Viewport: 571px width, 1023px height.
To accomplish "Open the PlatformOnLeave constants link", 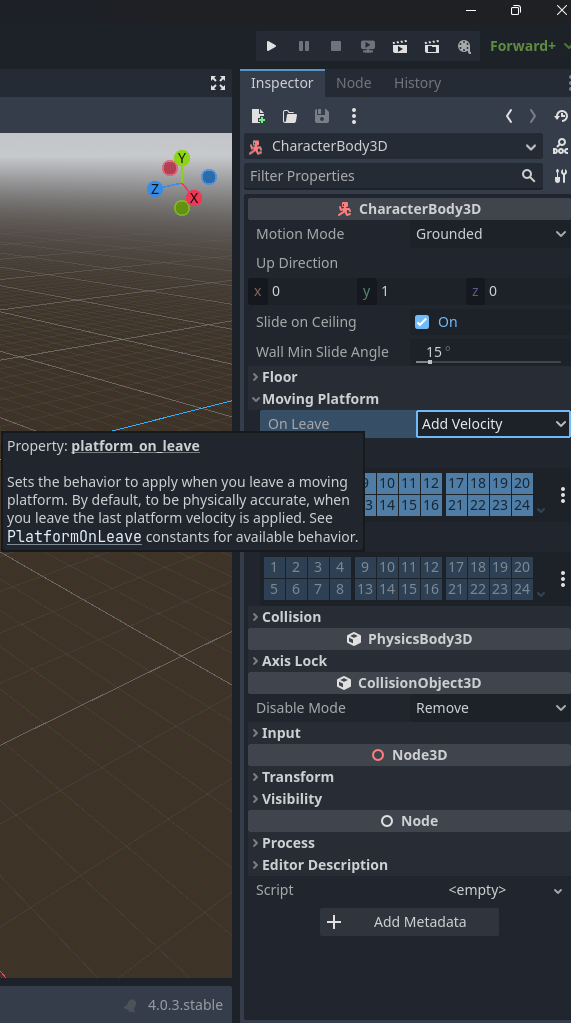I will [74, 537].
